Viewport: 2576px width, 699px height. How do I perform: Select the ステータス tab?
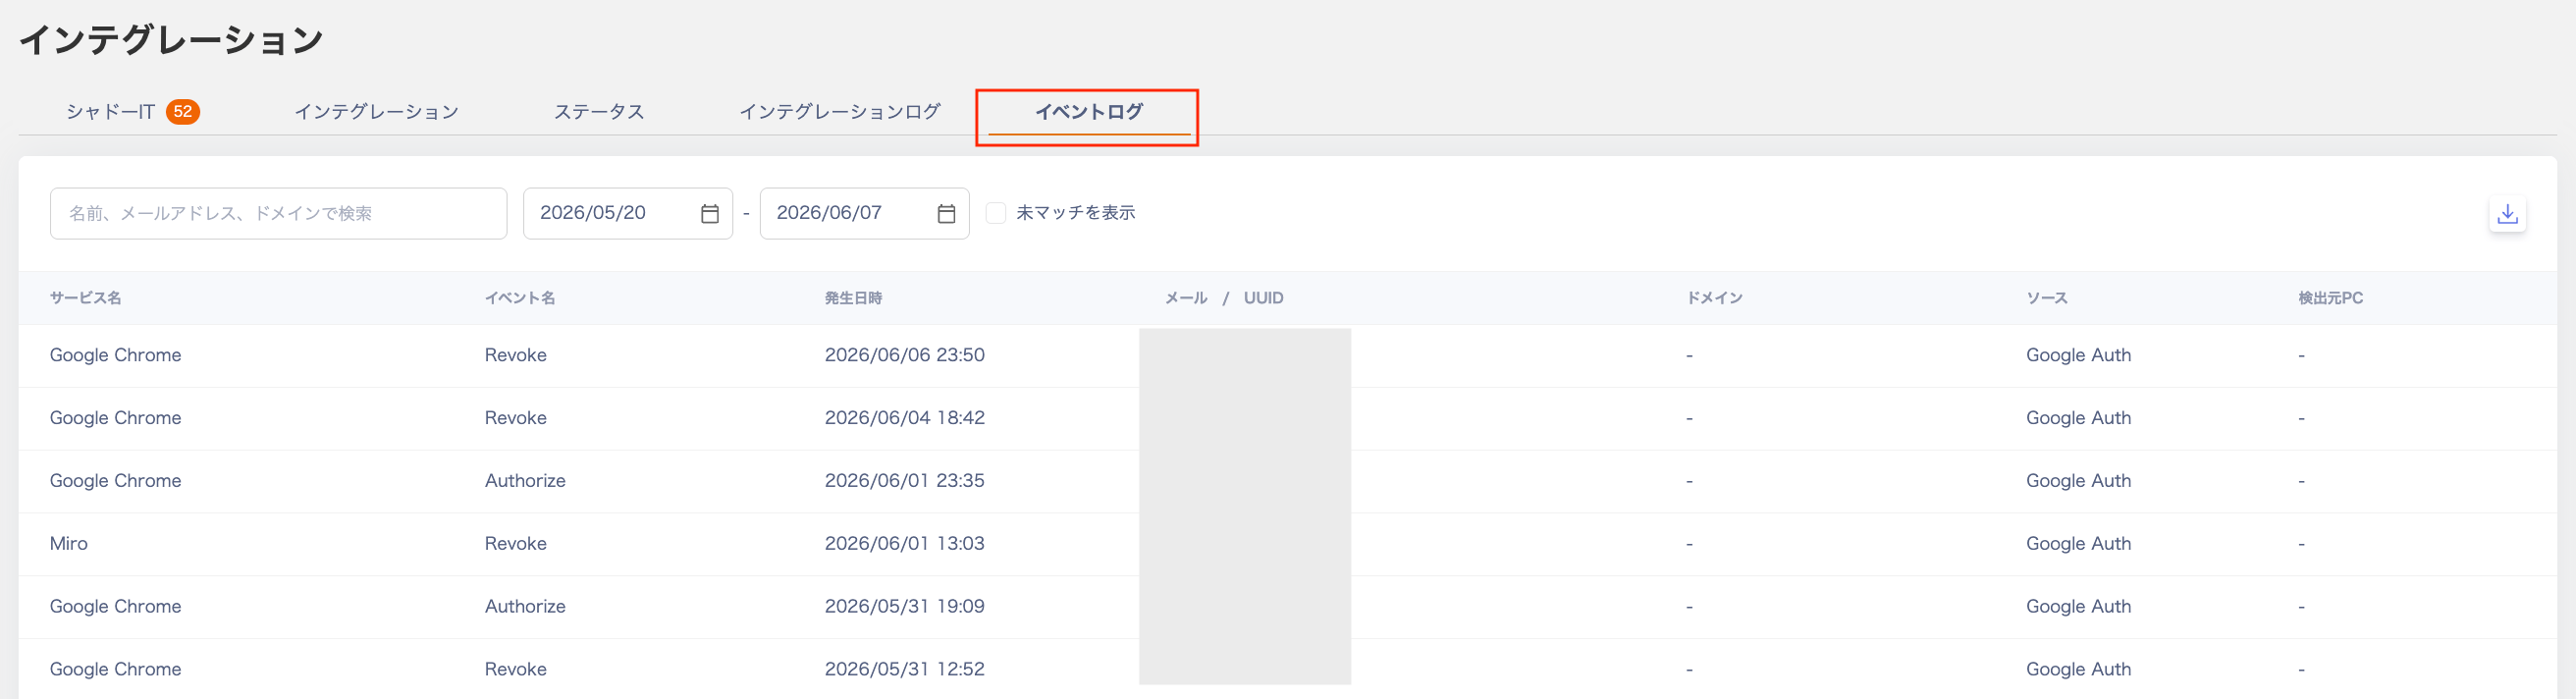599,112
